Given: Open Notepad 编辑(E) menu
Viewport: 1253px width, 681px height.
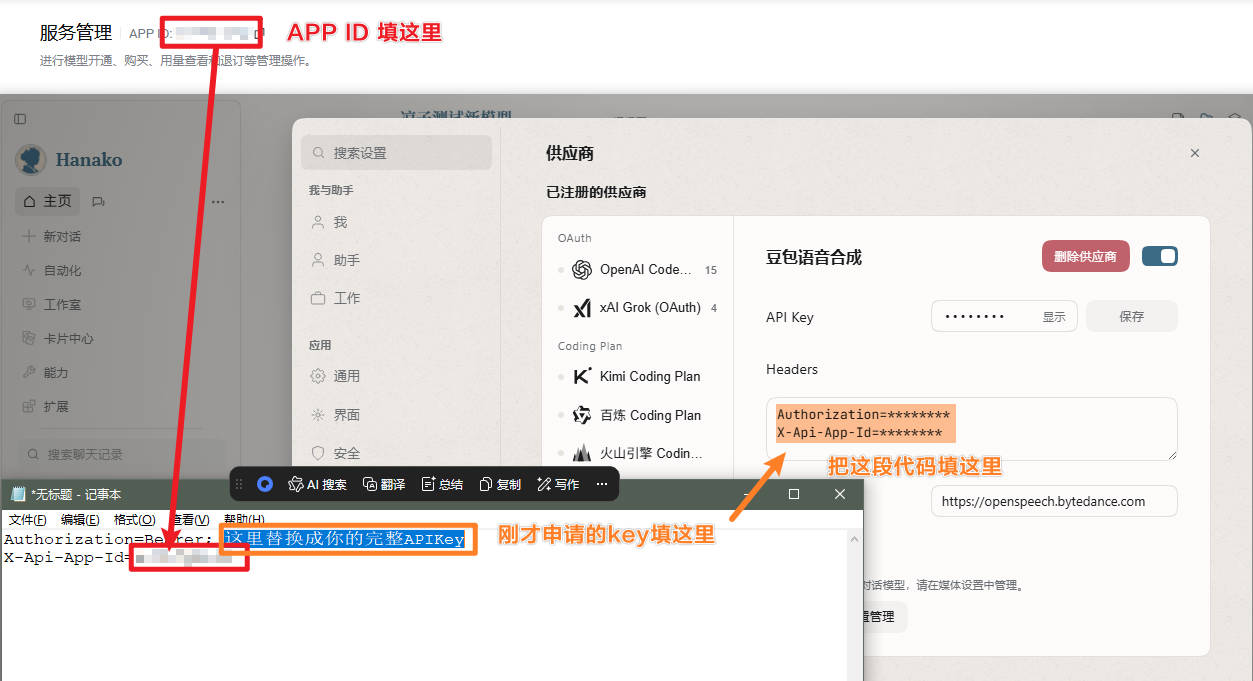Looking at the screenshot, I should coord(80,519).
